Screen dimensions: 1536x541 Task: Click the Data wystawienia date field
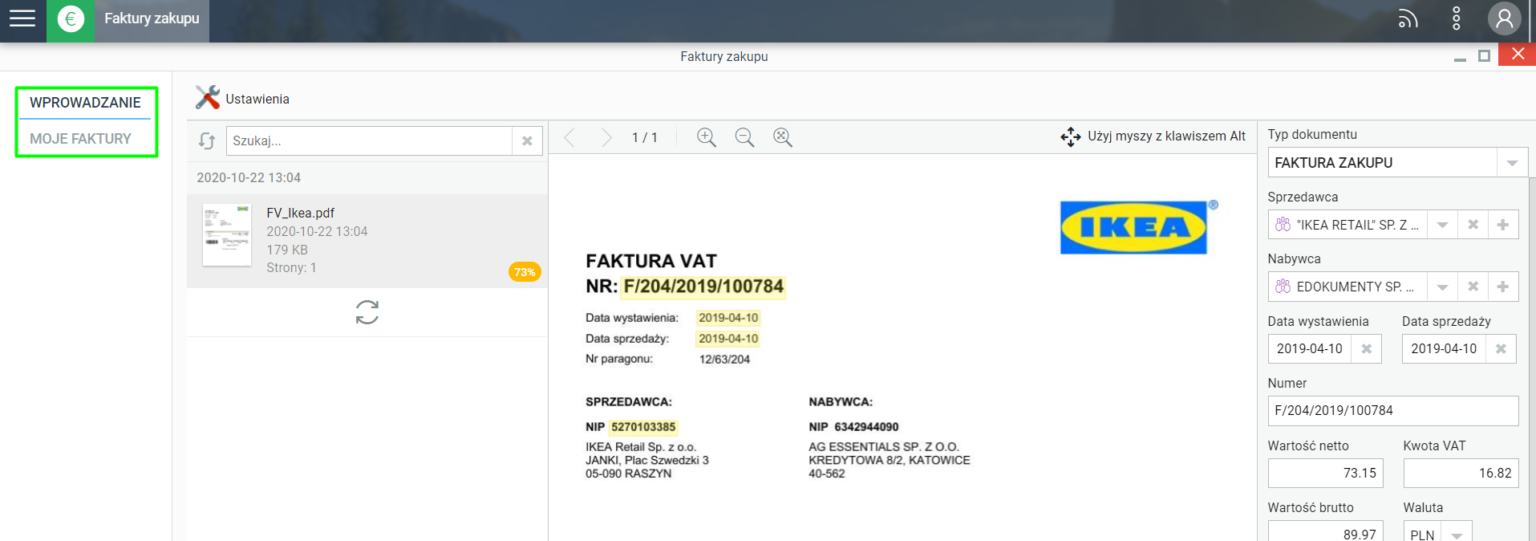(1310, 349)
